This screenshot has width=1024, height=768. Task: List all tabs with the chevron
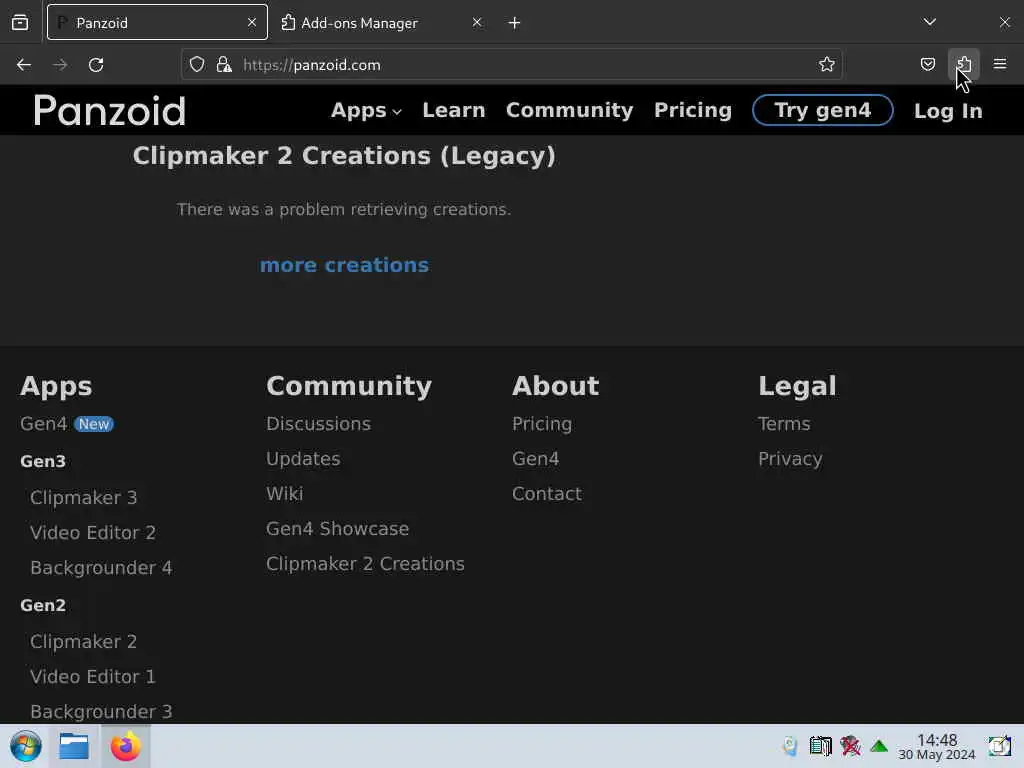point(930,22)
